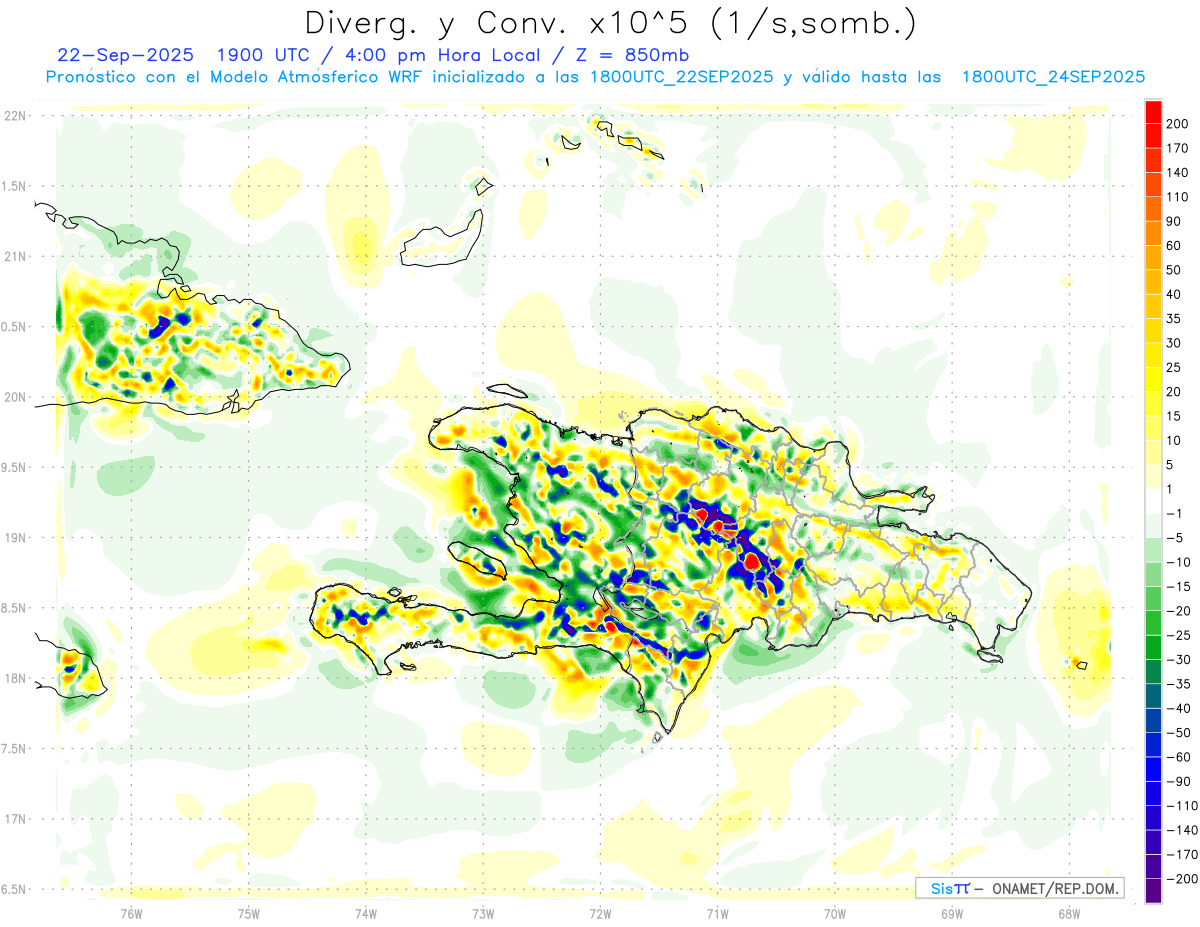
Task: Select the white swatch between 1 and -1
Action: click(1153, 501)
